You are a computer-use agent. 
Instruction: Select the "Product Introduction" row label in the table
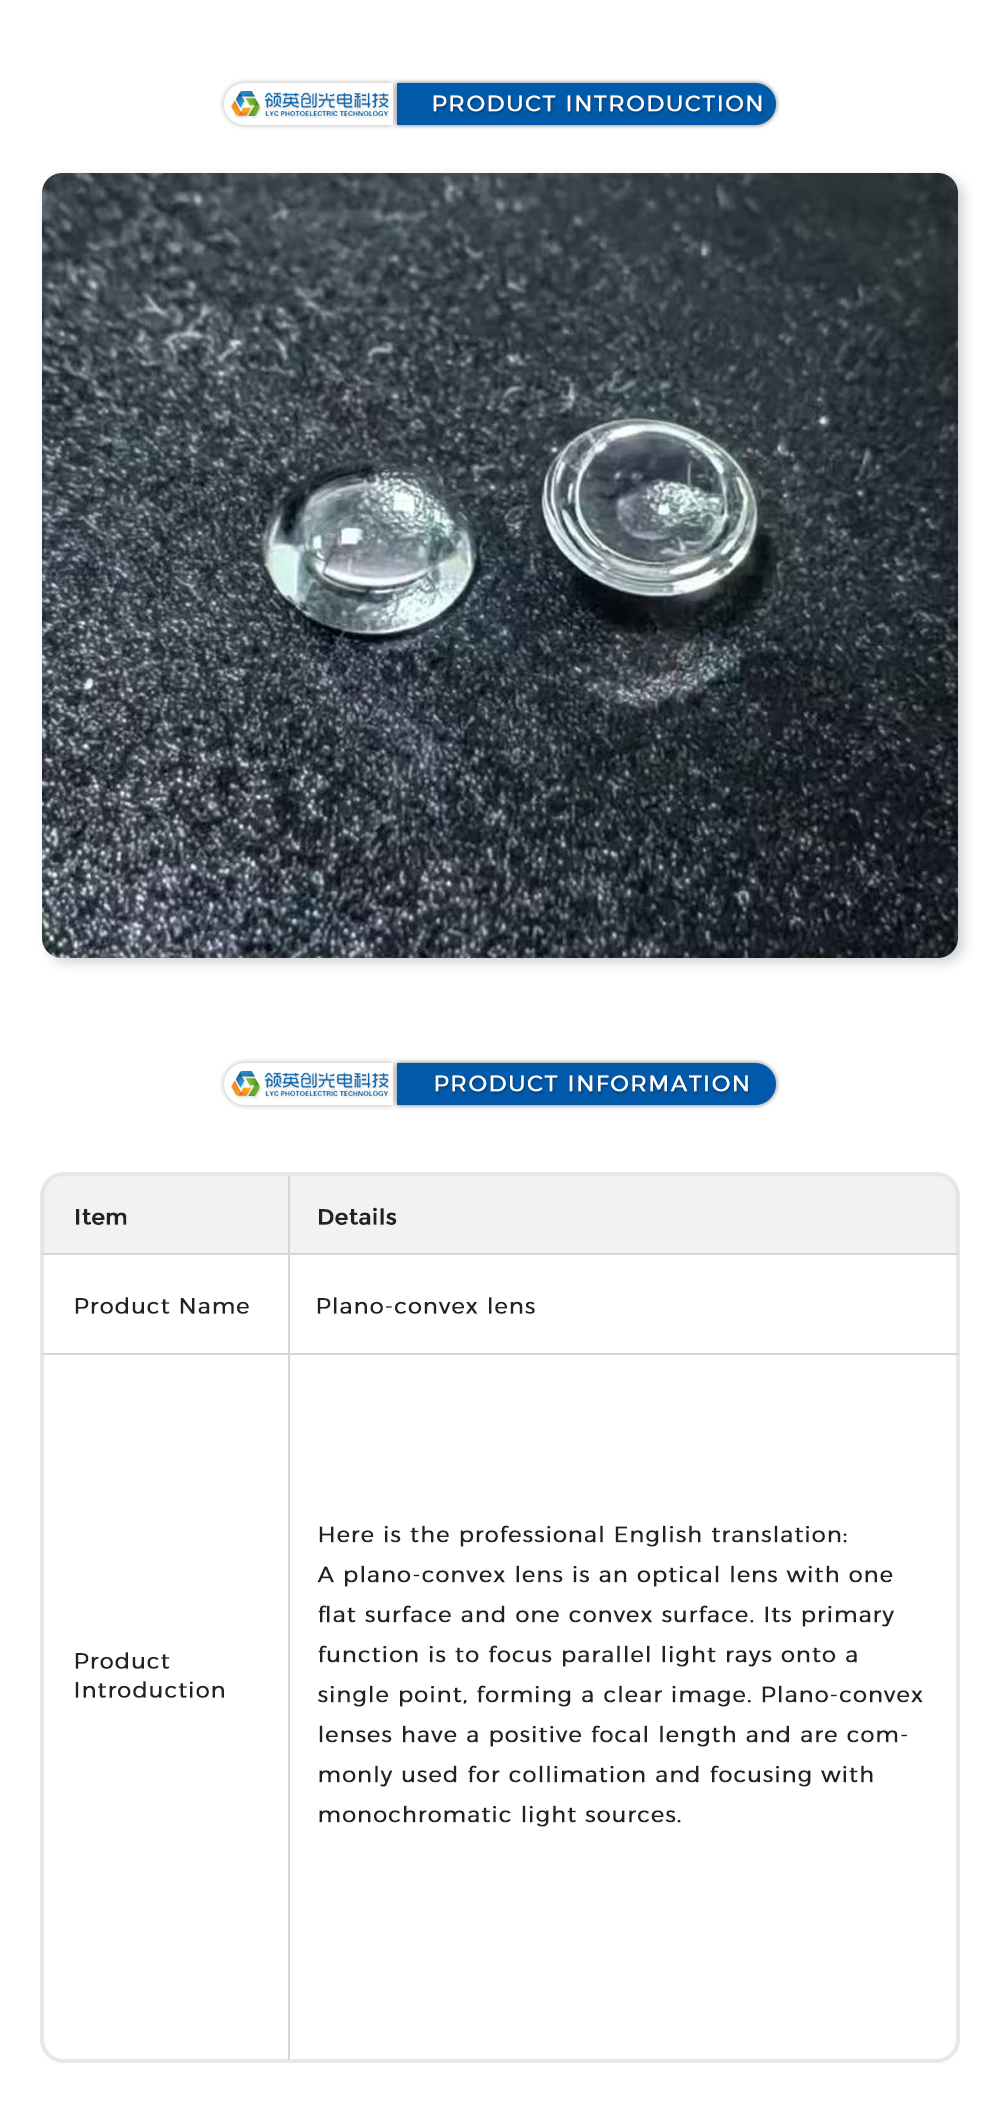tap(149, 1675)
